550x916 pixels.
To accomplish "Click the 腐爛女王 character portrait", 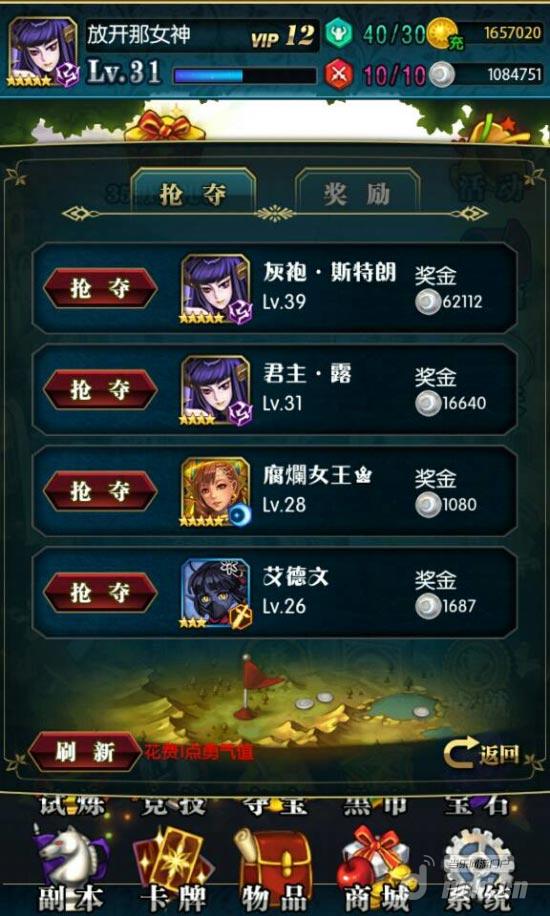I will (x=215, y=492).
